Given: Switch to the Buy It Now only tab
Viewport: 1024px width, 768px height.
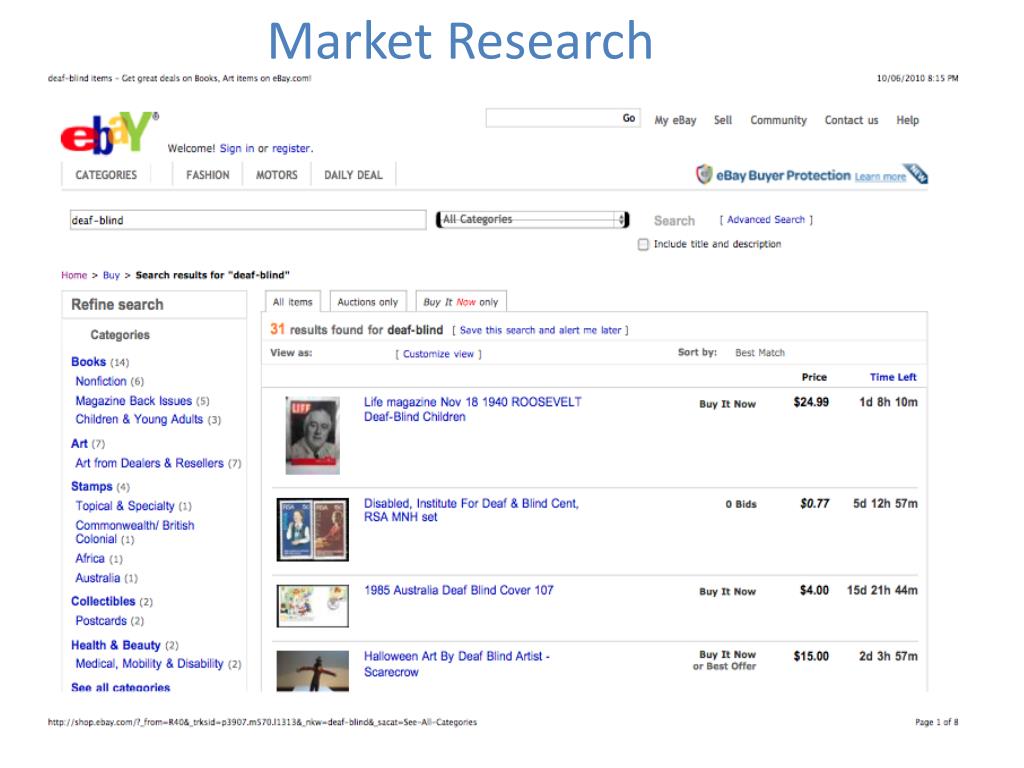Looking at the screenshot, I should click(x=460, y=302).
